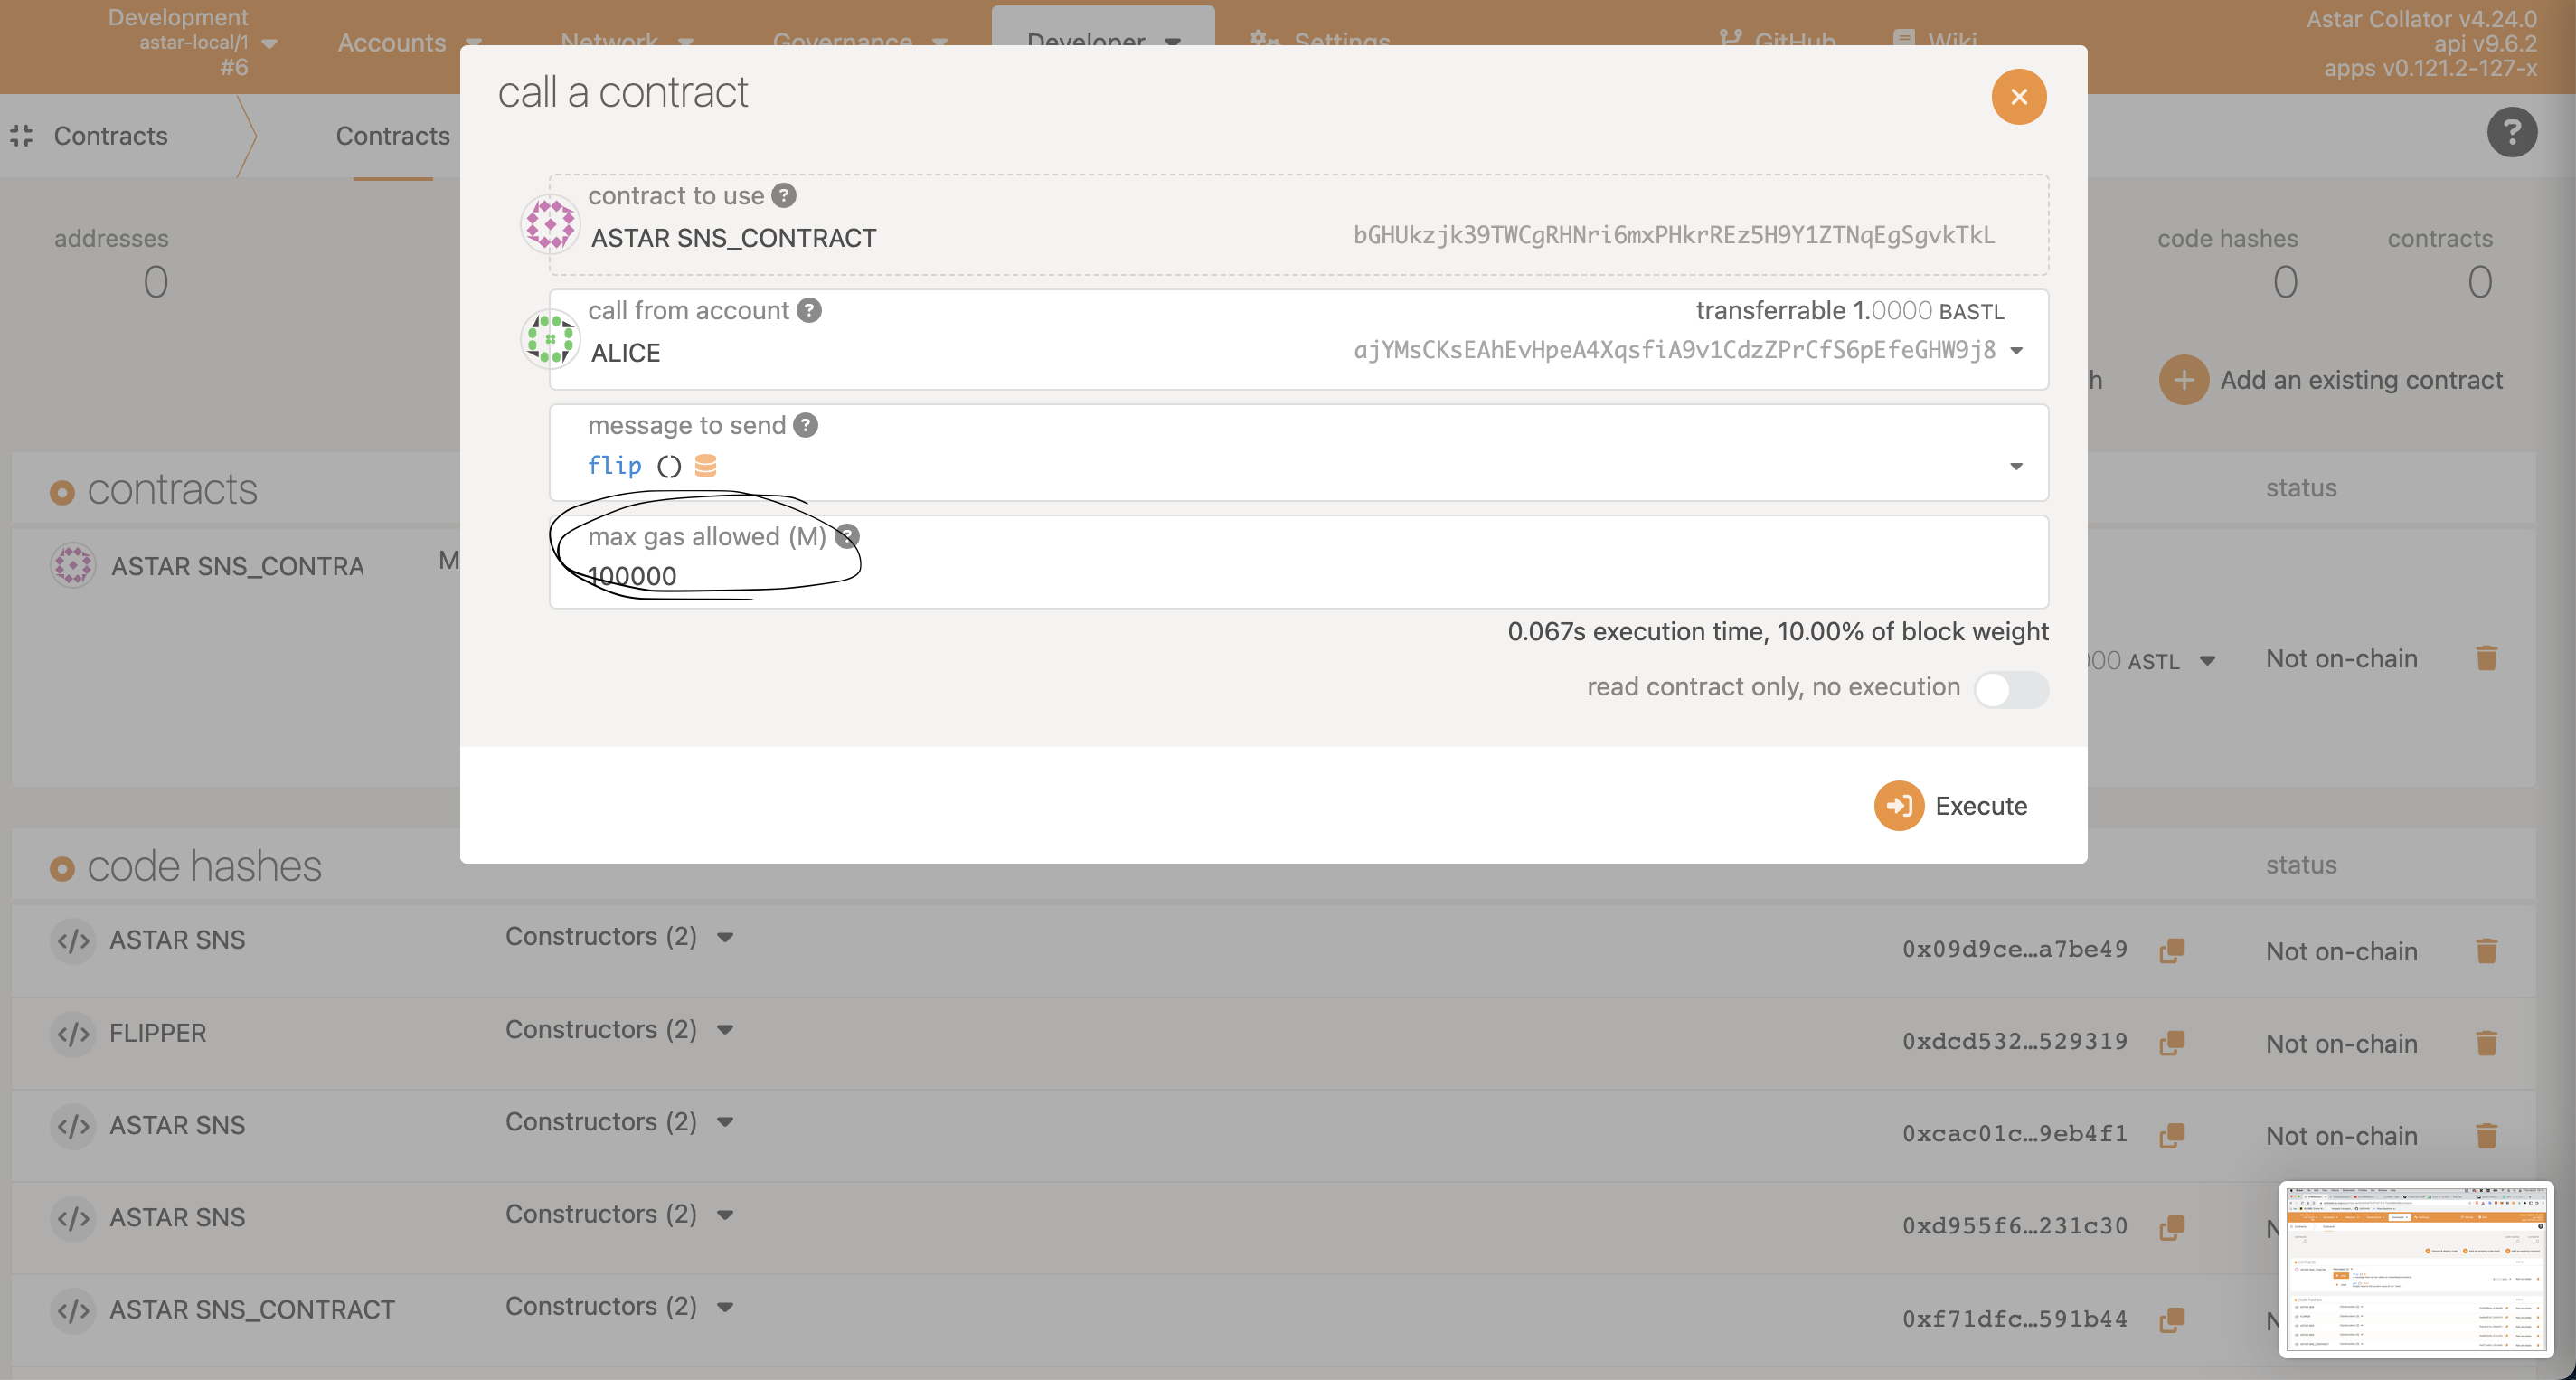Delete the 0xcac01c code hash row

(2486, 1136)
